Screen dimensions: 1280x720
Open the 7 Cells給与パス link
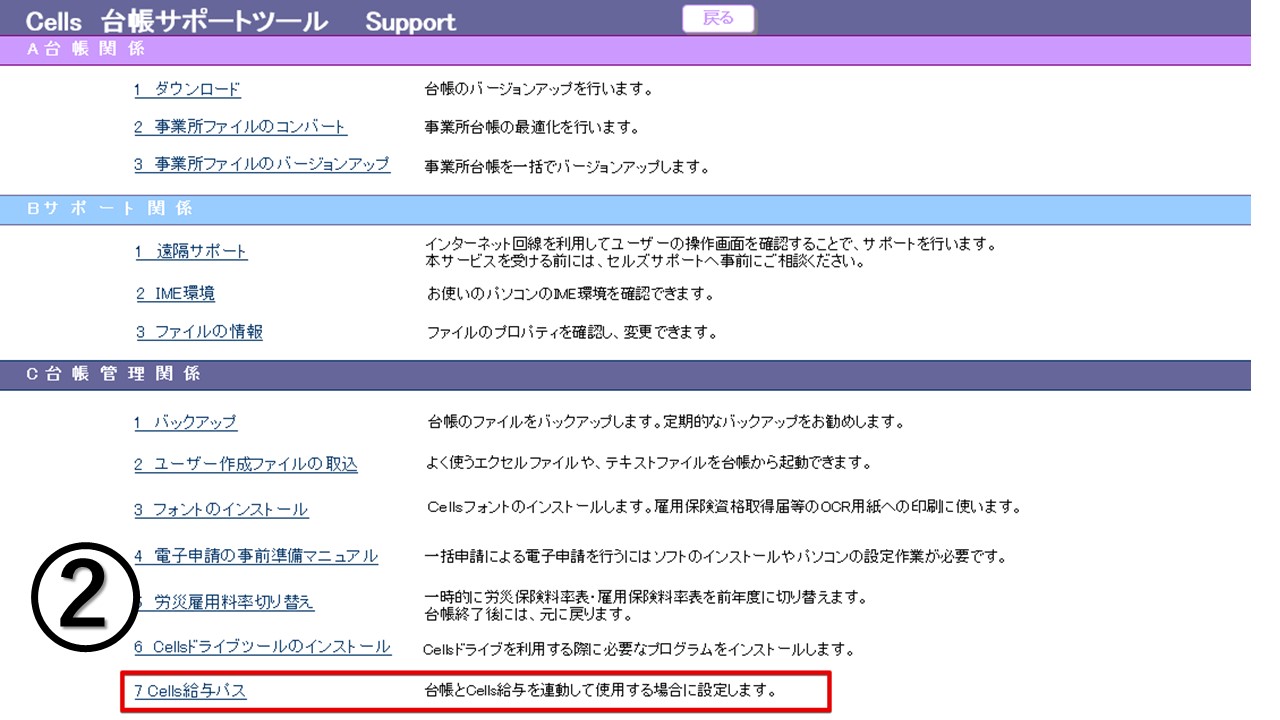click(x=190, y=691)
